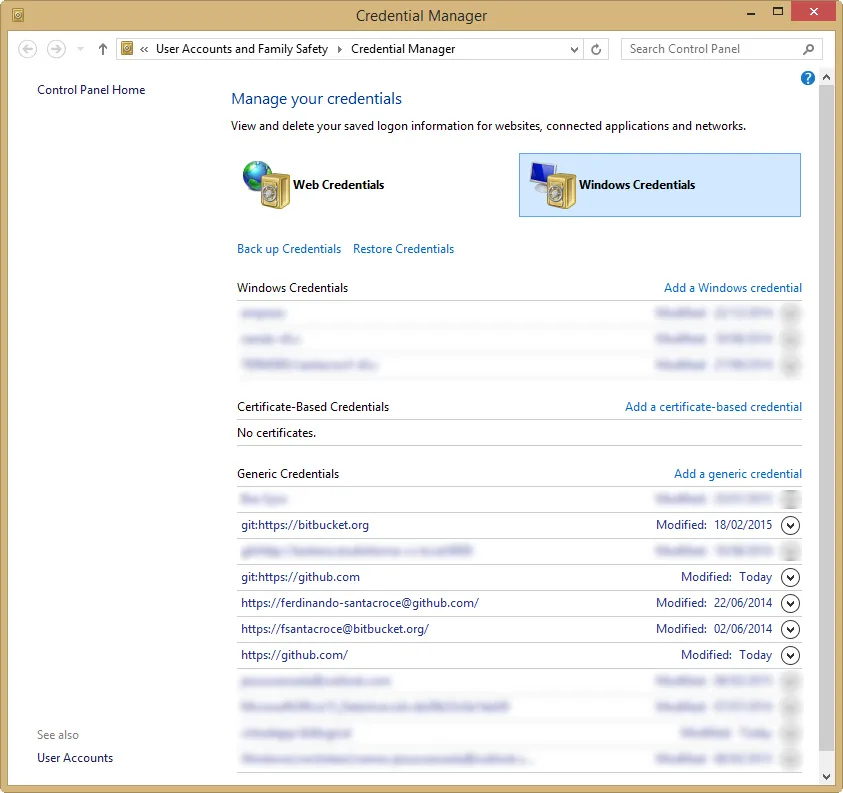Click scrollbar up arrow
The height and width of the screenshot is (793, 843).
pyautogui.click(x=826, y=77)
